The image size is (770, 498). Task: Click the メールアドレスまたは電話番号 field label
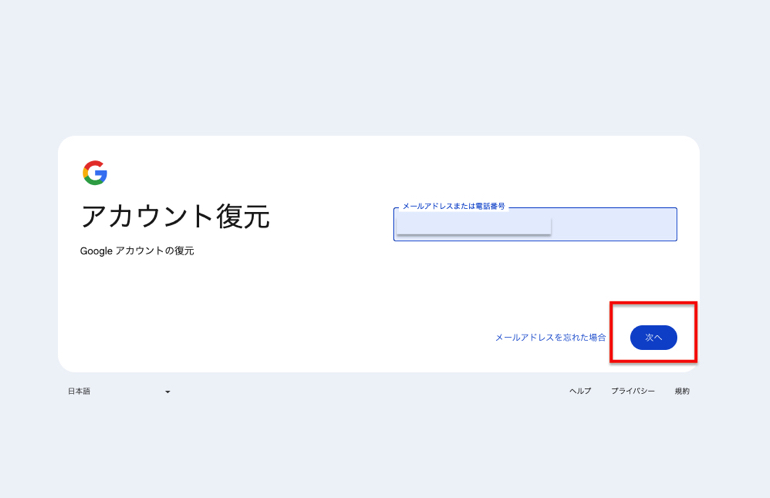(453, 206)
